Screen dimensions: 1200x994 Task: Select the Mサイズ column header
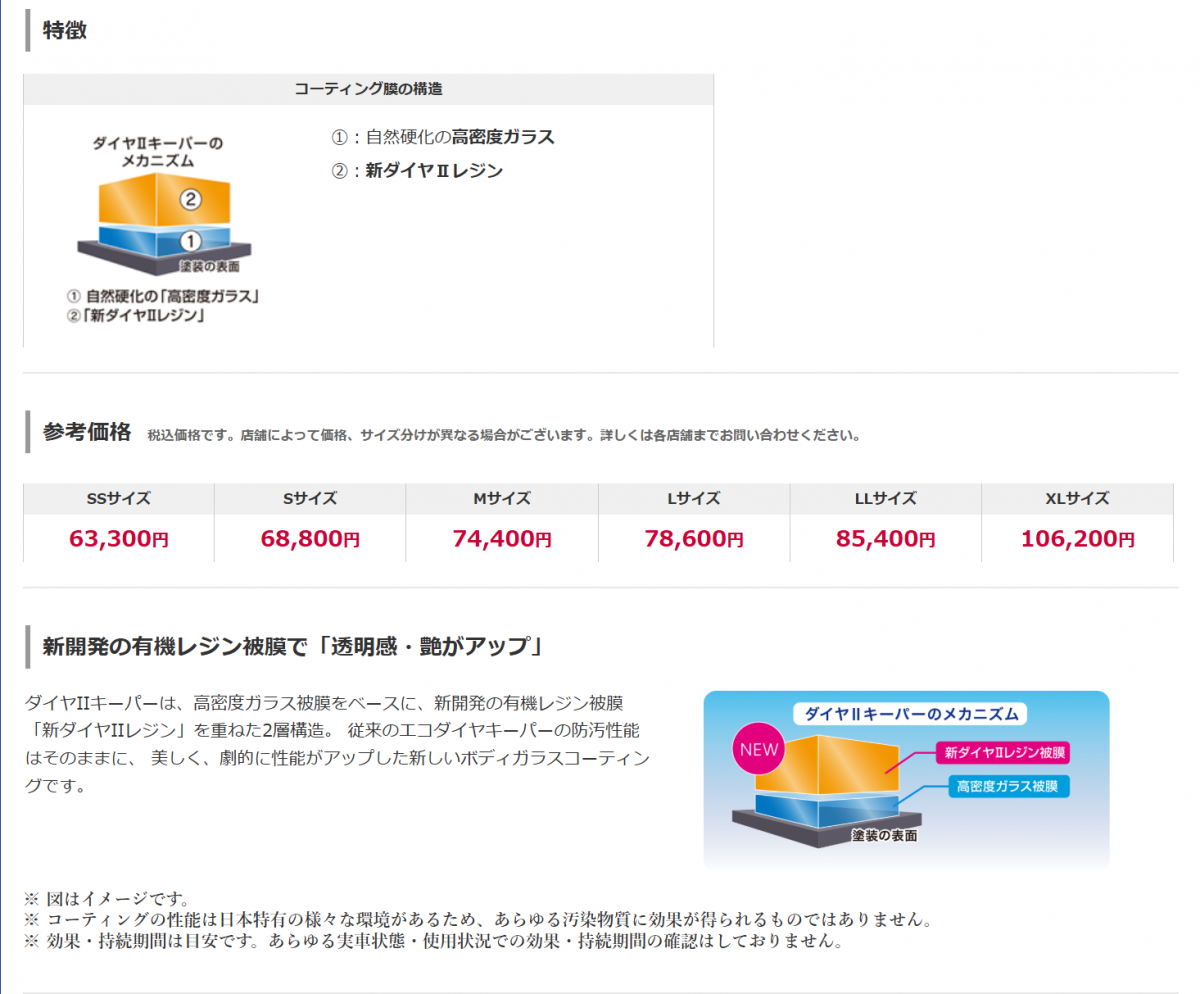[x=502, y=498]
